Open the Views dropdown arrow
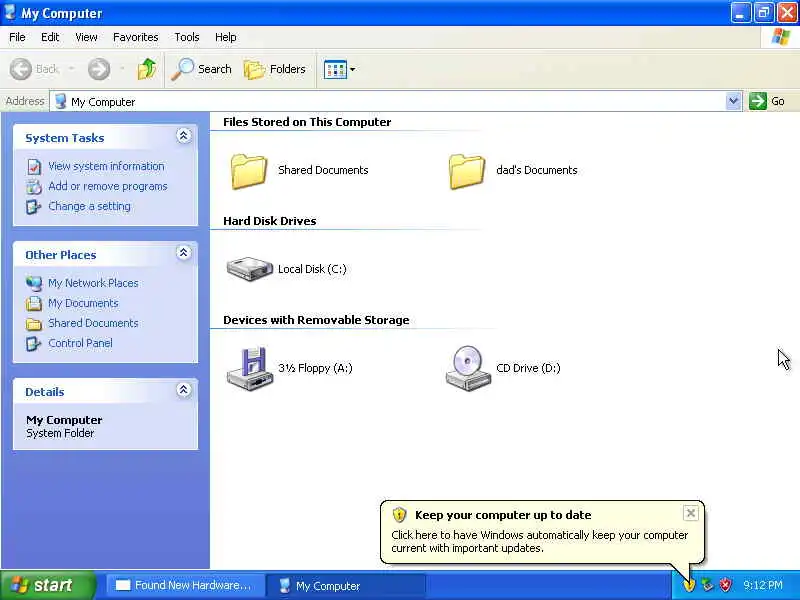The image size is (800, 600). (353, 69)
